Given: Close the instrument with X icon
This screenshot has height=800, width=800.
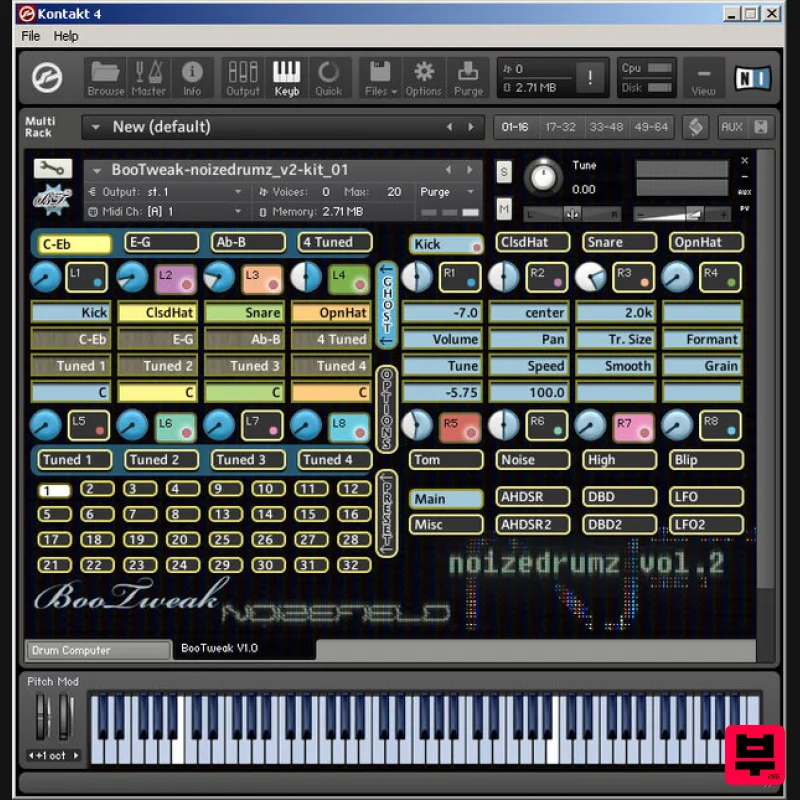Looking at the screenshot, I should [x=744, y=160].
